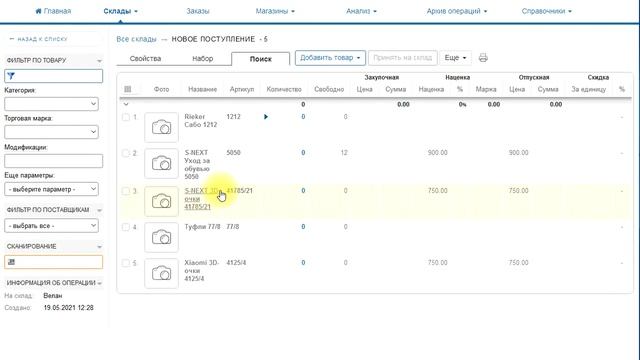Screen dimensions: 640x360
Task: Click the photo placeholder for Xiaomi 3D-очки
Action: pos(161,273)
